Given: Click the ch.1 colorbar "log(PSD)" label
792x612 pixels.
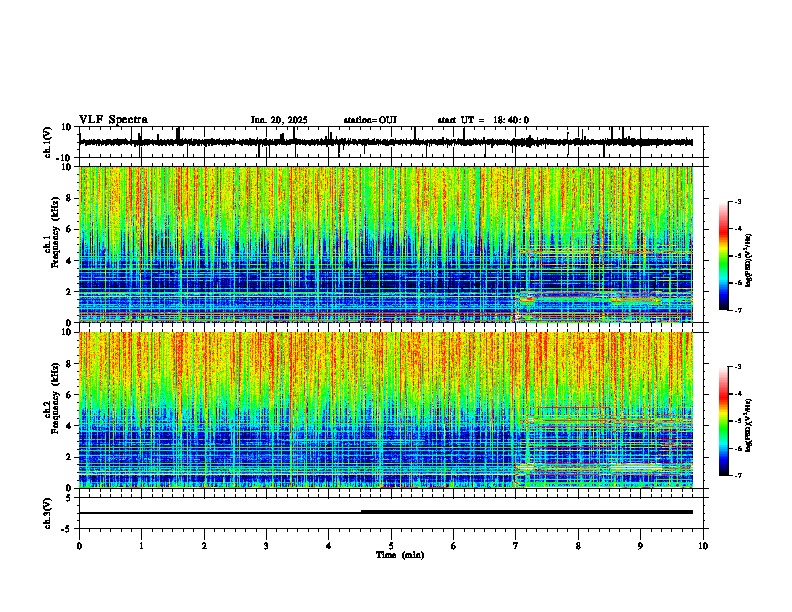Looking at the screenshot, I should coord(748,261).
